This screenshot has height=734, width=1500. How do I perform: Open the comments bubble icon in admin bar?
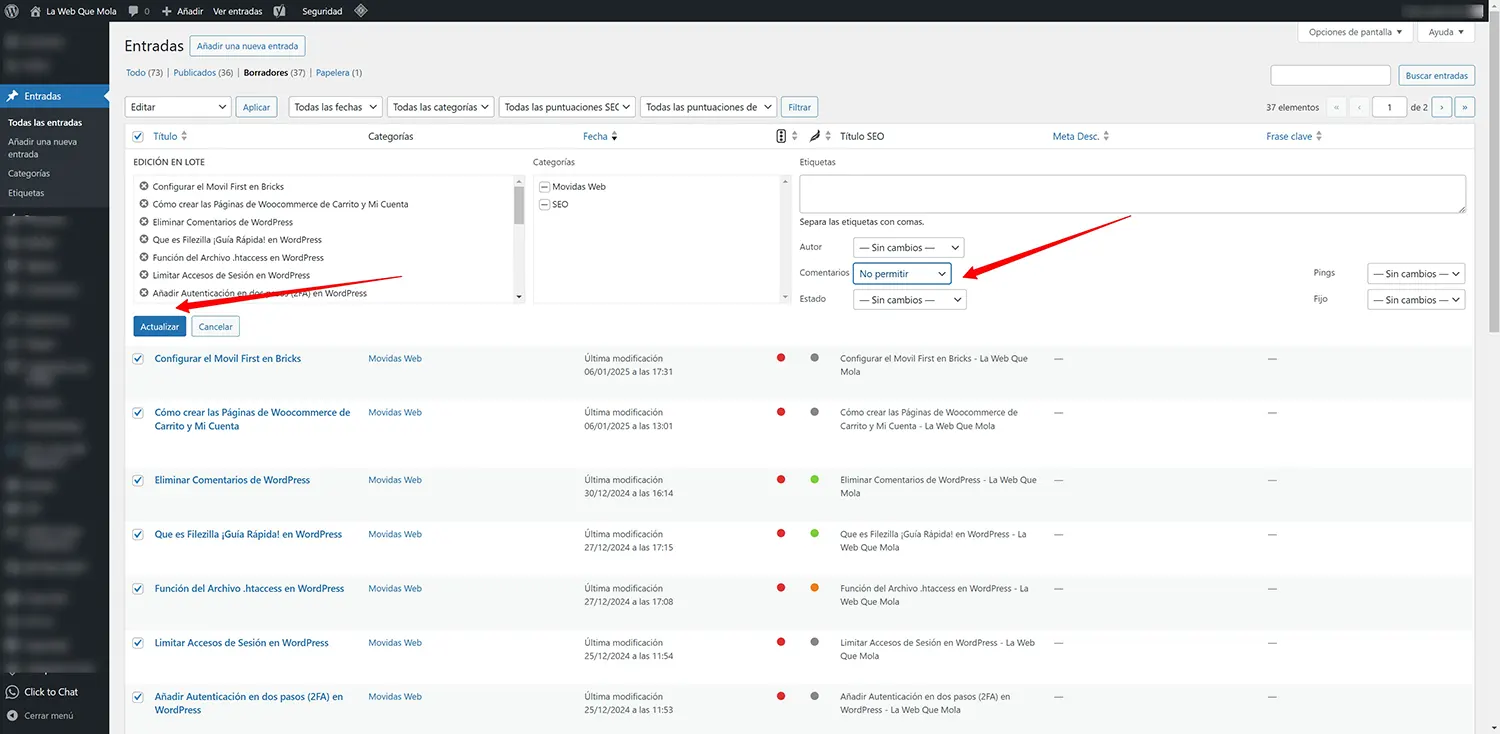[134, 11]
